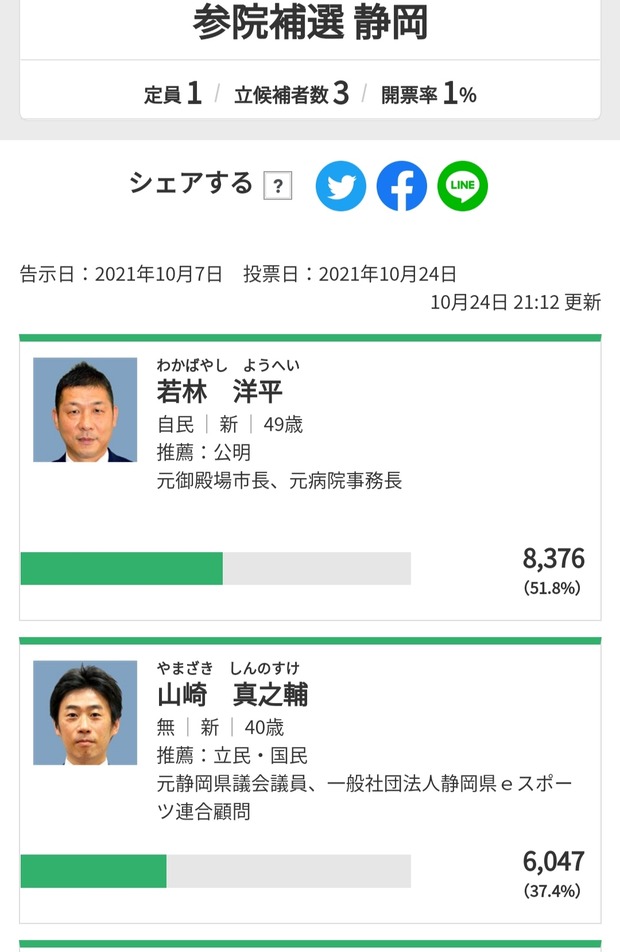Share the results via LINE
Viewport: 620px width, 952px height.
(462, 186)
